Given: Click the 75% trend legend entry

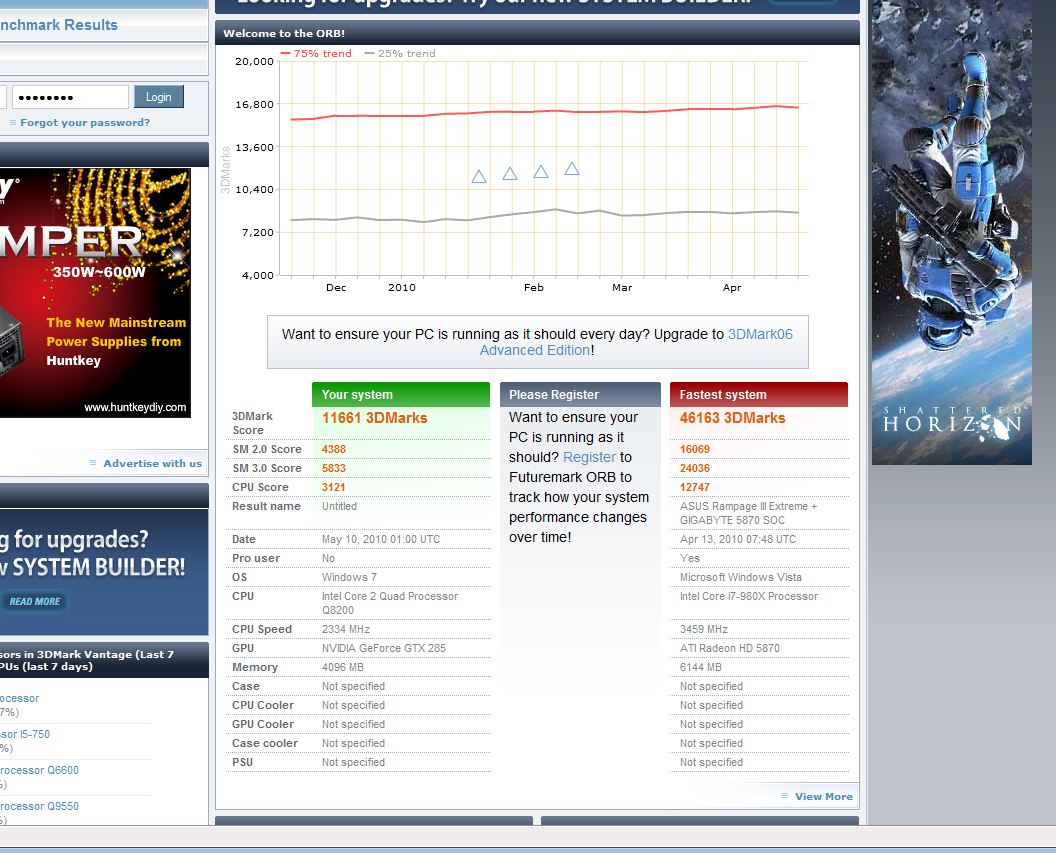Looking at the screenshot, I should tap(316, 53).
